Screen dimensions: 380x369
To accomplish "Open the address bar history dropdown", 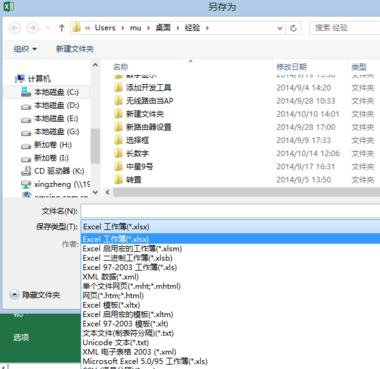I will [280, 28].
